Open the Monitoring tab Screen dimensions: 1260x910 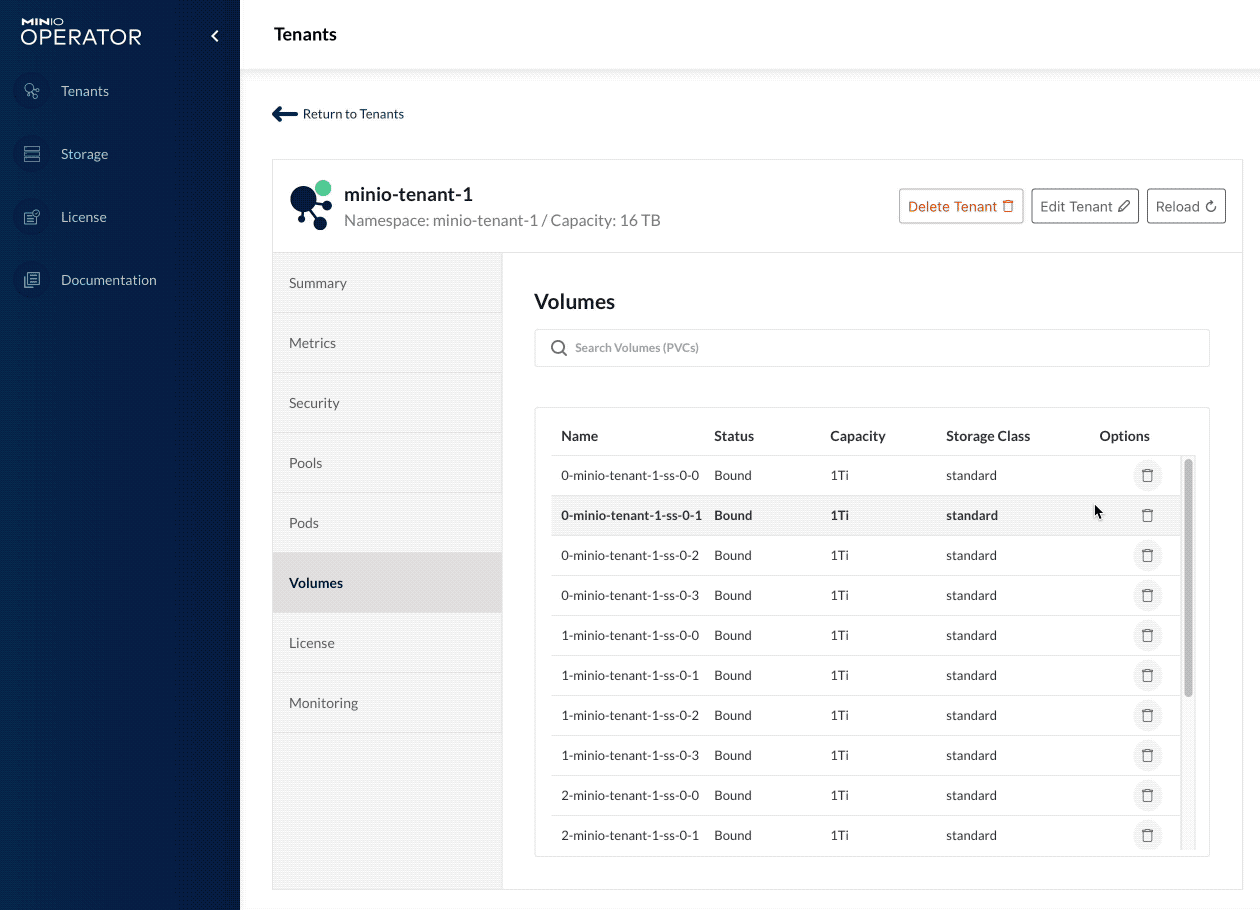click(387, 703)
